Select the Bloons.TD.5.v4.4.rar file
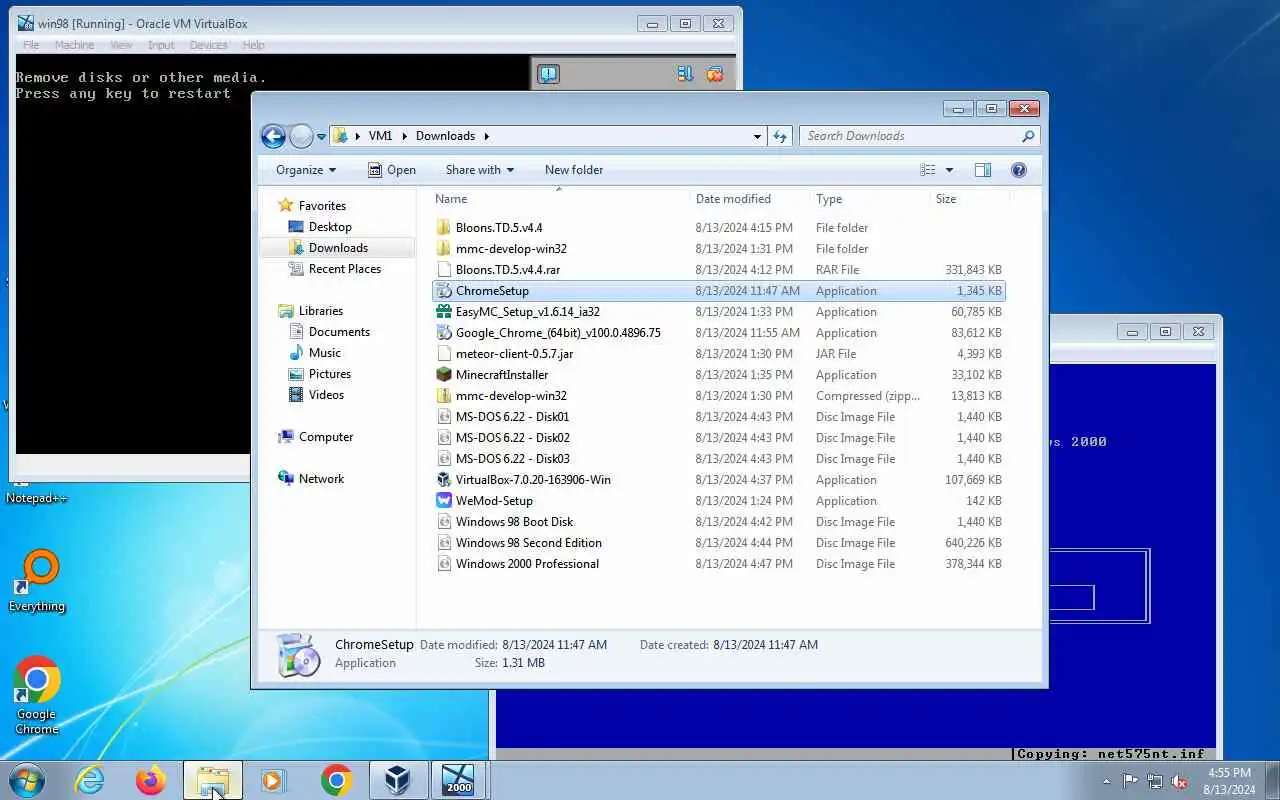Viewport: 1280px width, 800px height. pos(508,270)
